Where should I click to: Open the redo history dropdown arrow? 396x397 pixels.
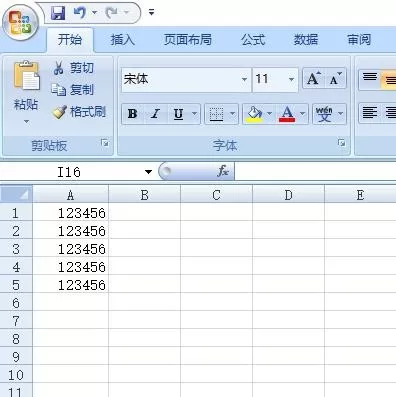[126, 13]
